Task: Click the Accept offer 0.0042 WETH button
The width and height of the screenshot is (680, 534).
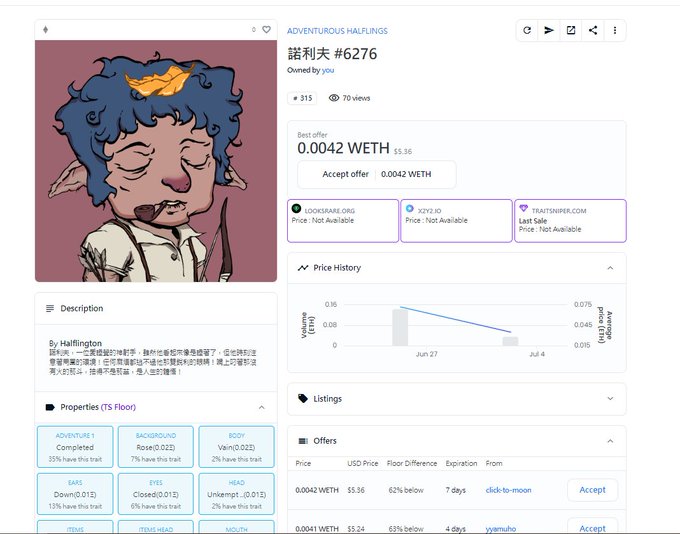Action: [377, 174]
